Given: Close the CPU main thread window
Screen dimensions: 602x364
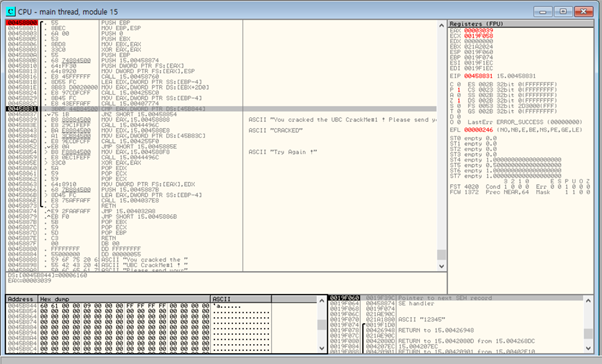Looking at the screenshot, I should click(584, 12).
